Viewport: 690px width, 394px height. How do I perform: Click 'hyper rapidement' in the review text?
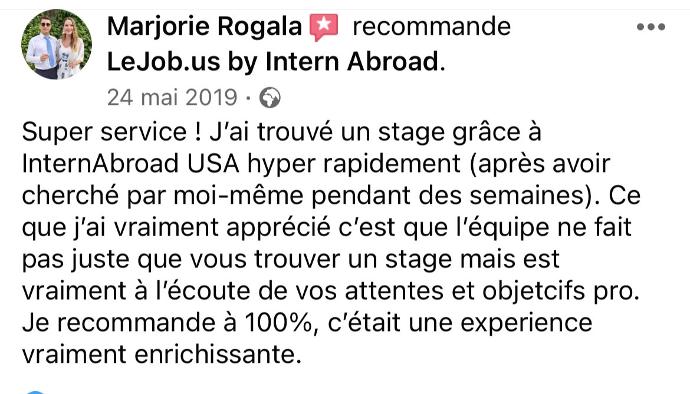point(354,165)
